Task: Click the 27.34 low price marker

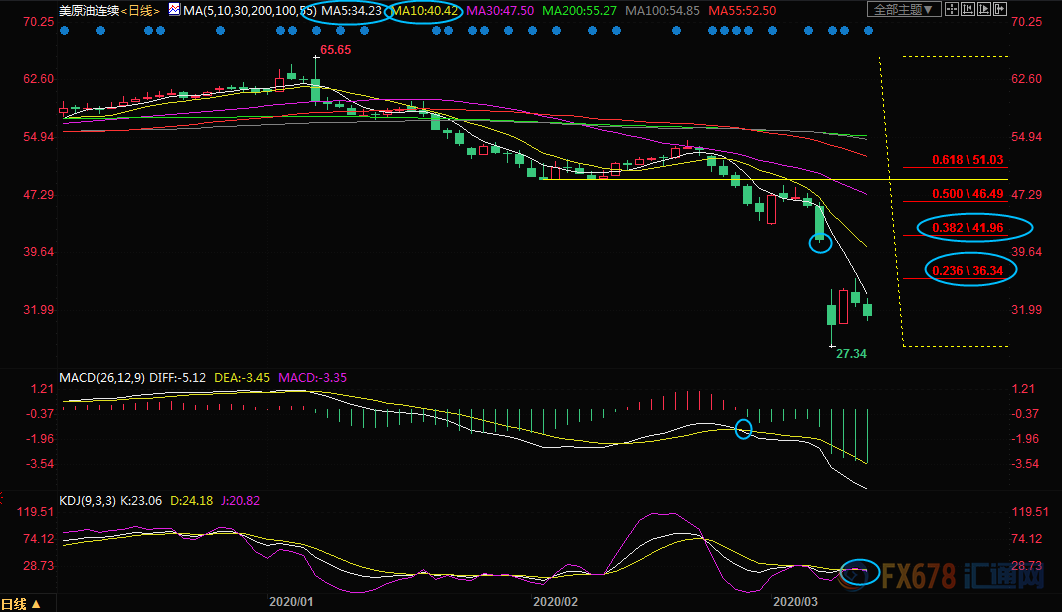Action: 850,354
